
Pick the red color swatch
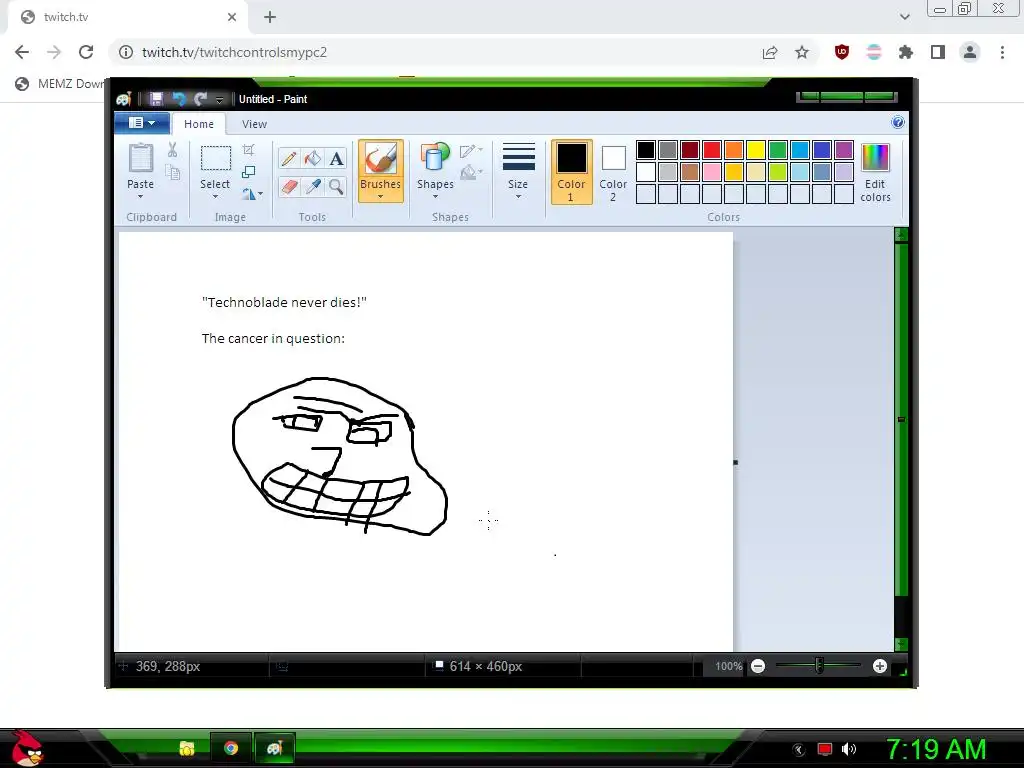(712, 150)
